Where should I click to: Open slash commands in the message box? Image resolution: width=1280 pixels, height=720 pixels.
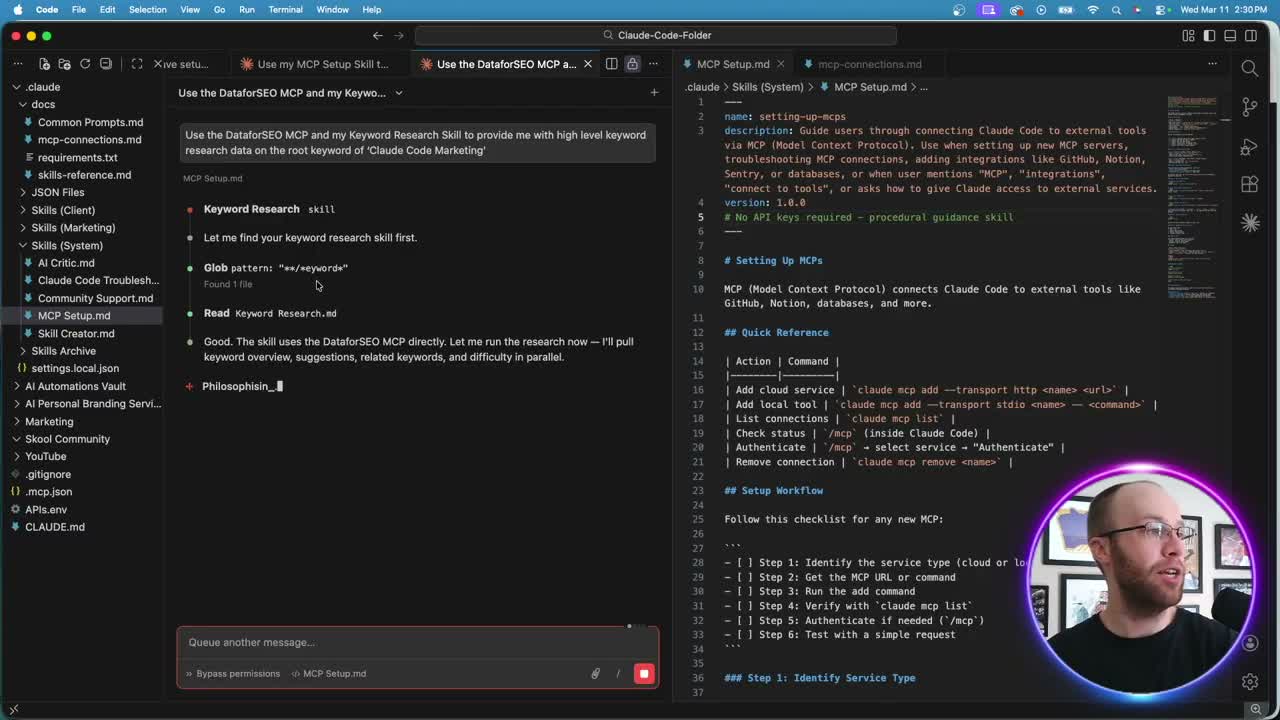(x=618, y=674)
